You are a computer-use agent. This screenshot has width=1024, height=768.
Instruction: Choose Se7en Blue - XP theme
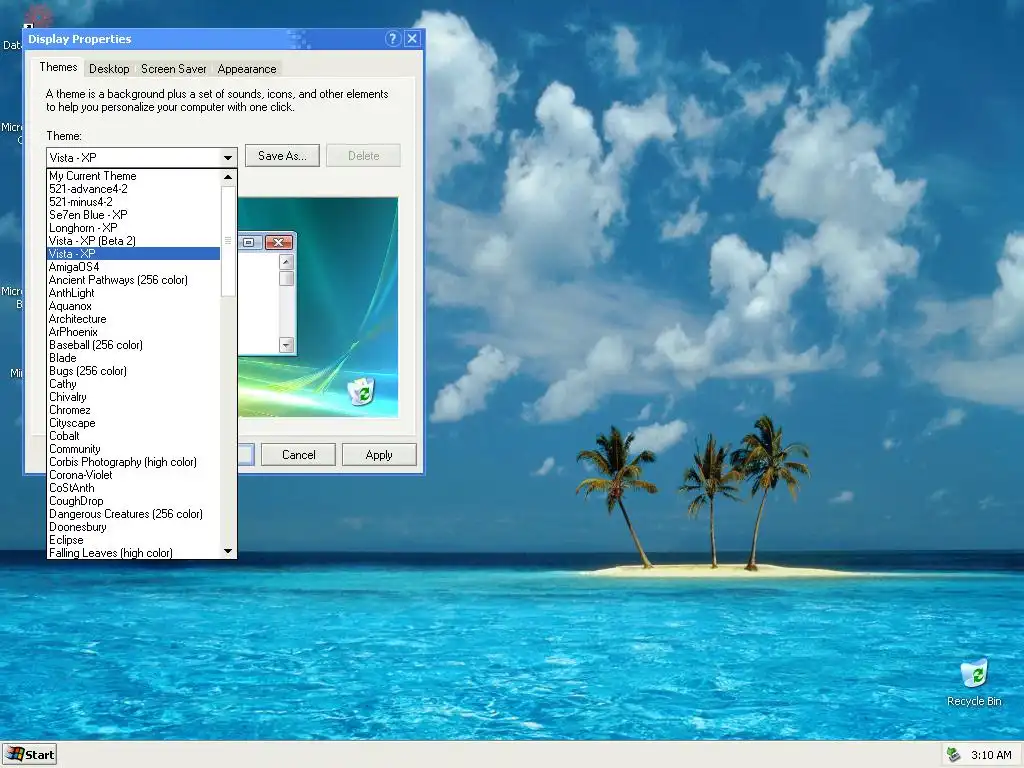[x=134, y=215]
